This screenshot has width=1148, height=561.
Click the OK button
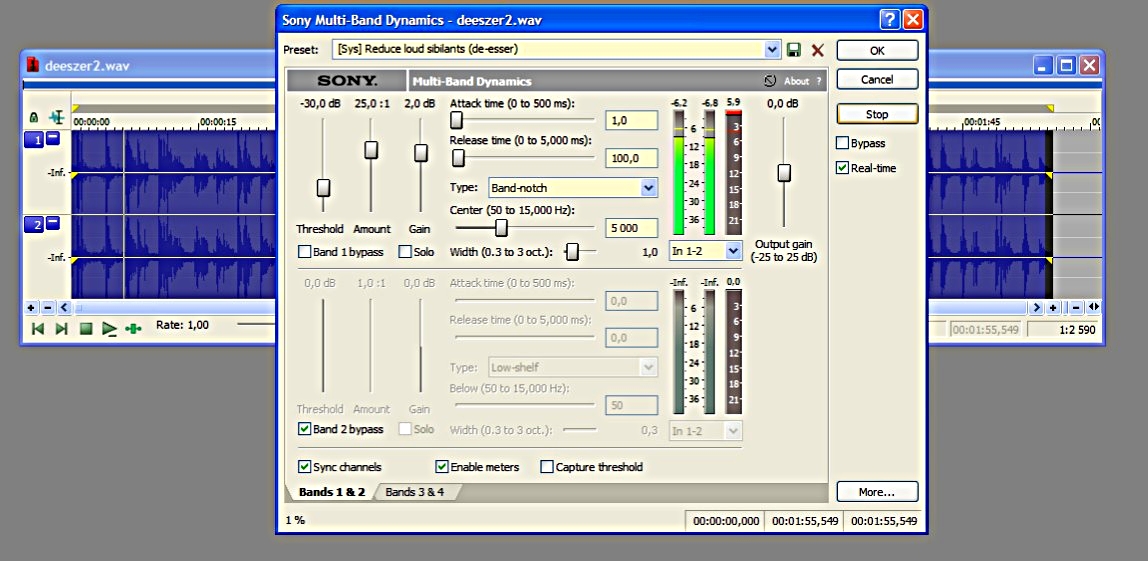point(877,51)
